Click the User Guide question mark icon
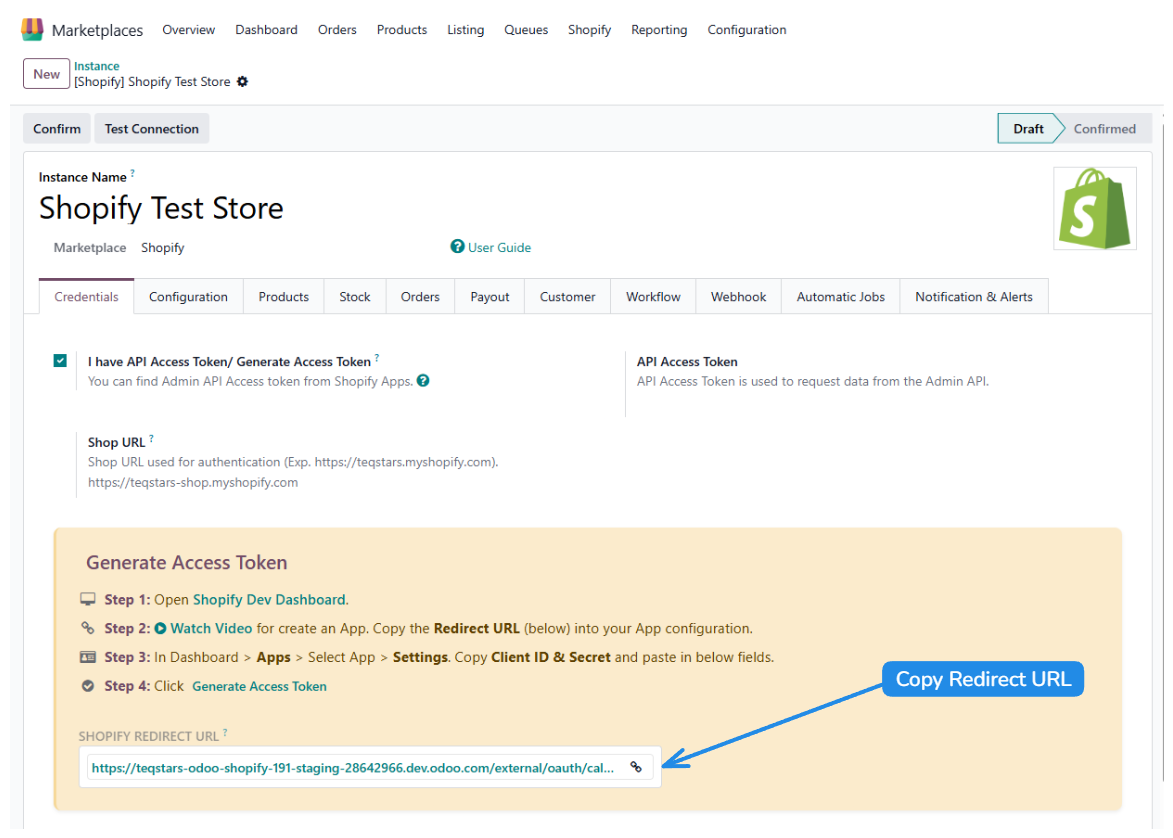1173x838 pixels. point(457,246)
